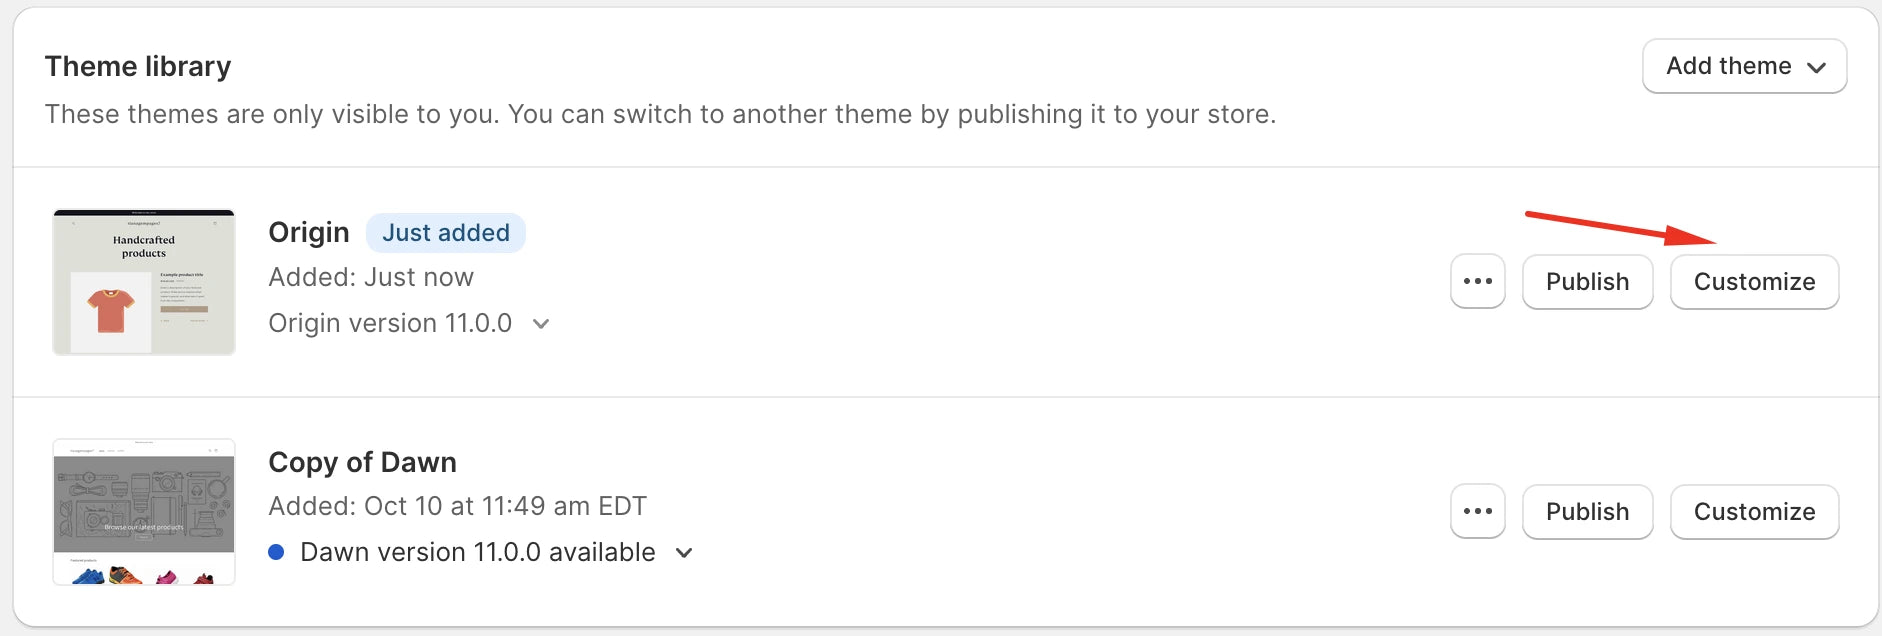Open the Add theme dropdown
Viewport: 1882px width, 636px height.
[1744, 66]
